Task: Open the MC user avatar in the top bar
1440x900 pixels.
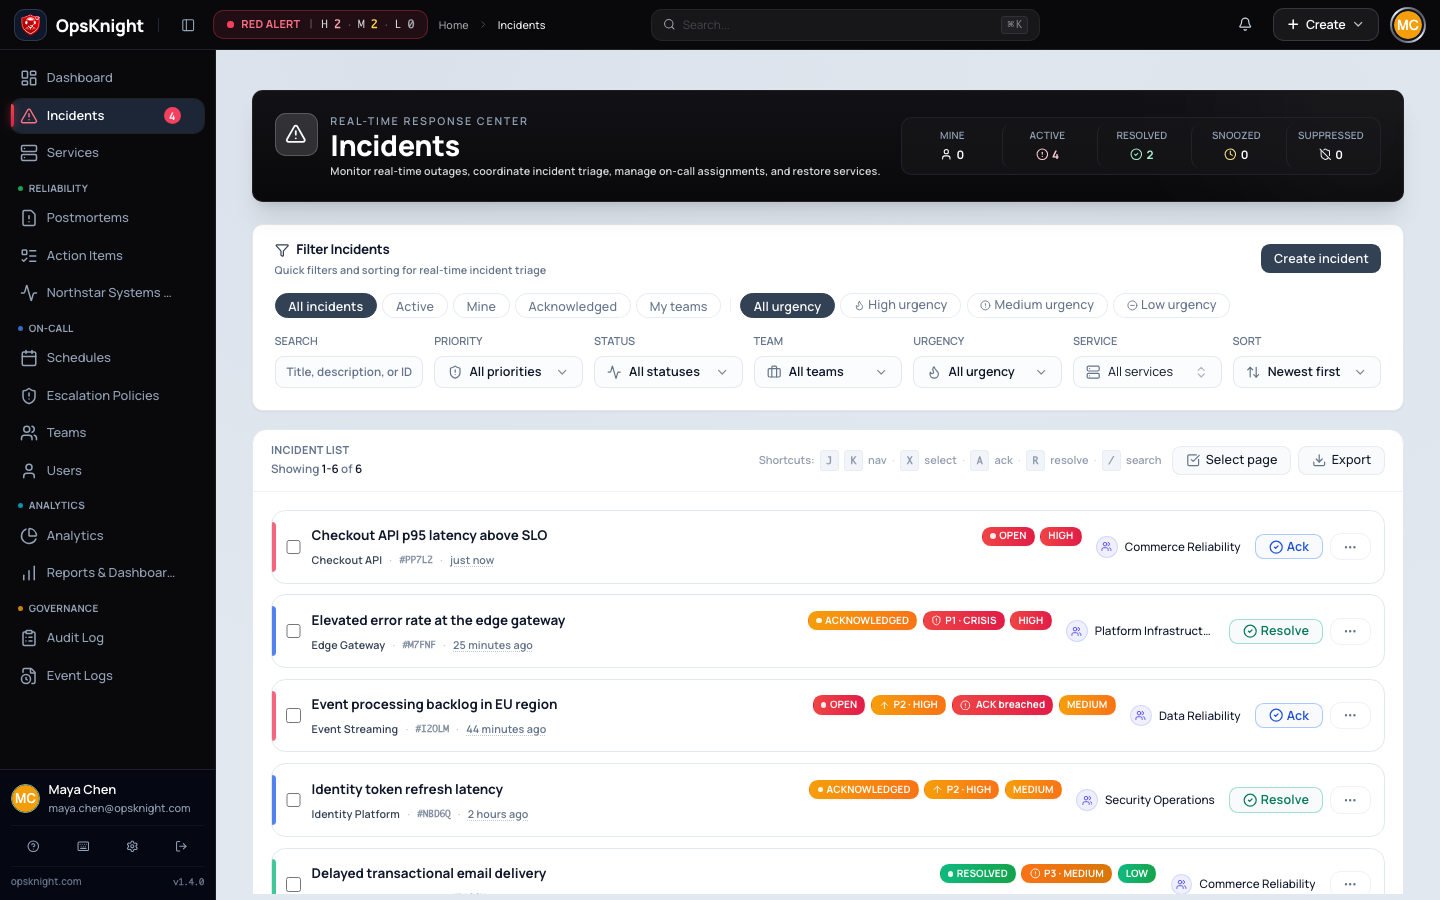Action: pos(1407,25)
